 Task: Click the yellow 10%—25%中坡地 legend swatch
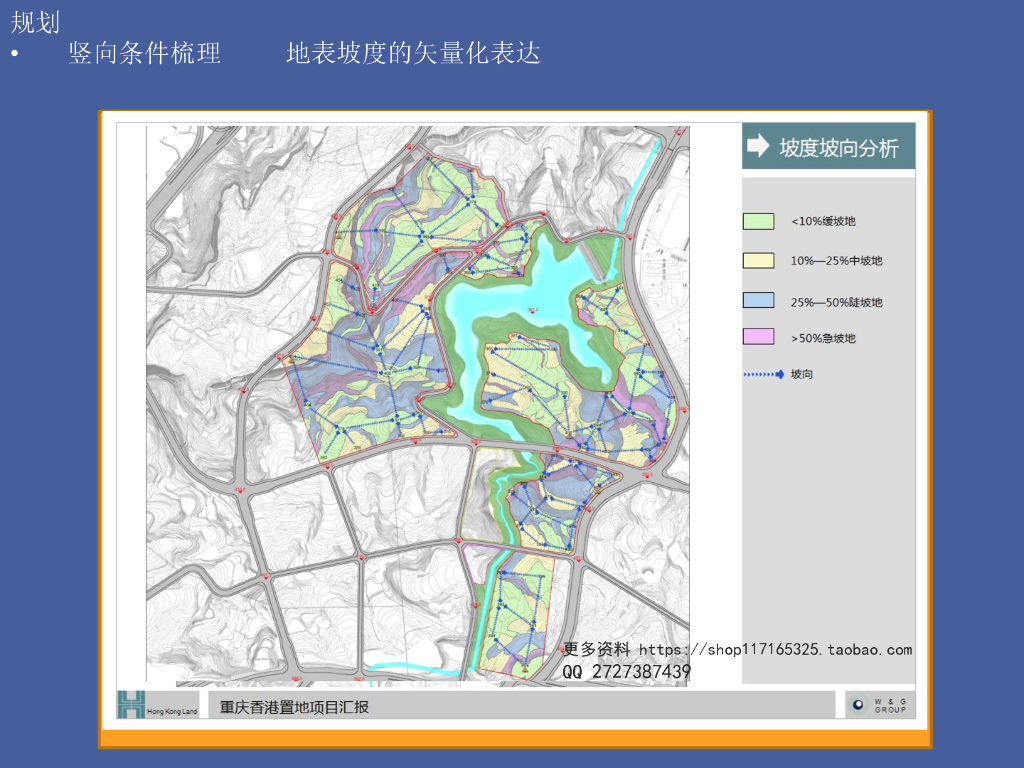point(758,260)
